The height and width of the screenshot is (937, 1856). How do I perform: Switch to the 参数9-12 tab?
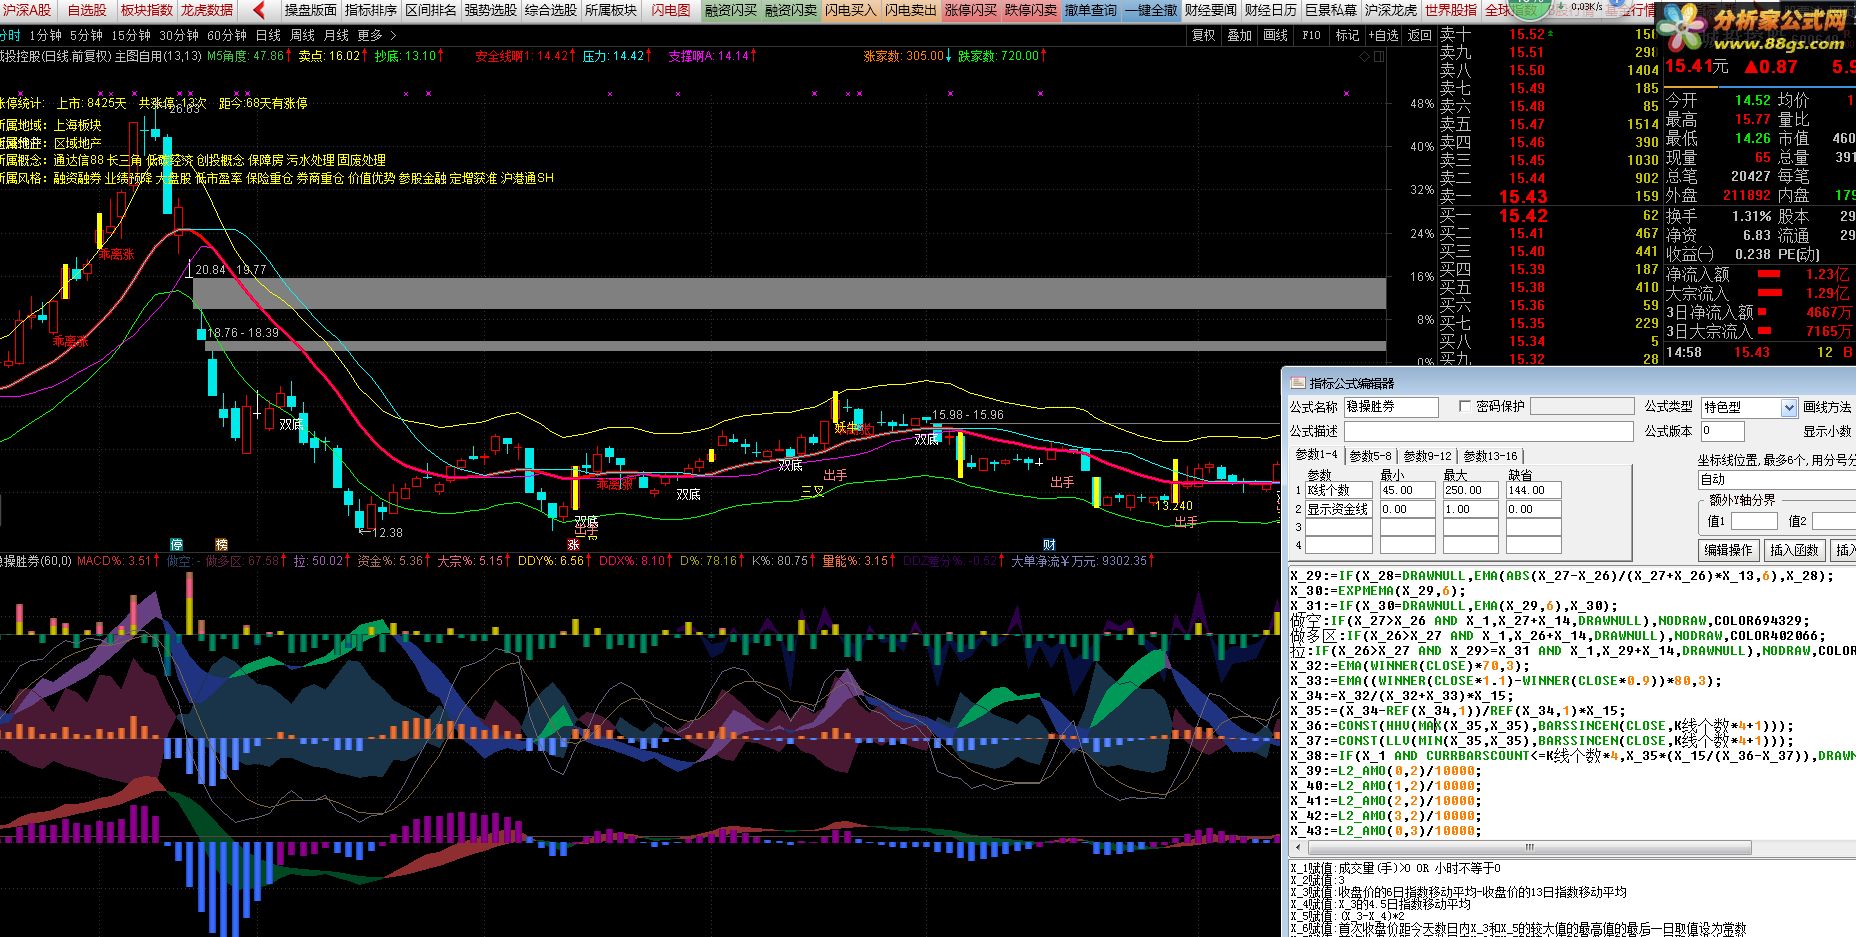pyautogui.click(x=1427, y=456)
